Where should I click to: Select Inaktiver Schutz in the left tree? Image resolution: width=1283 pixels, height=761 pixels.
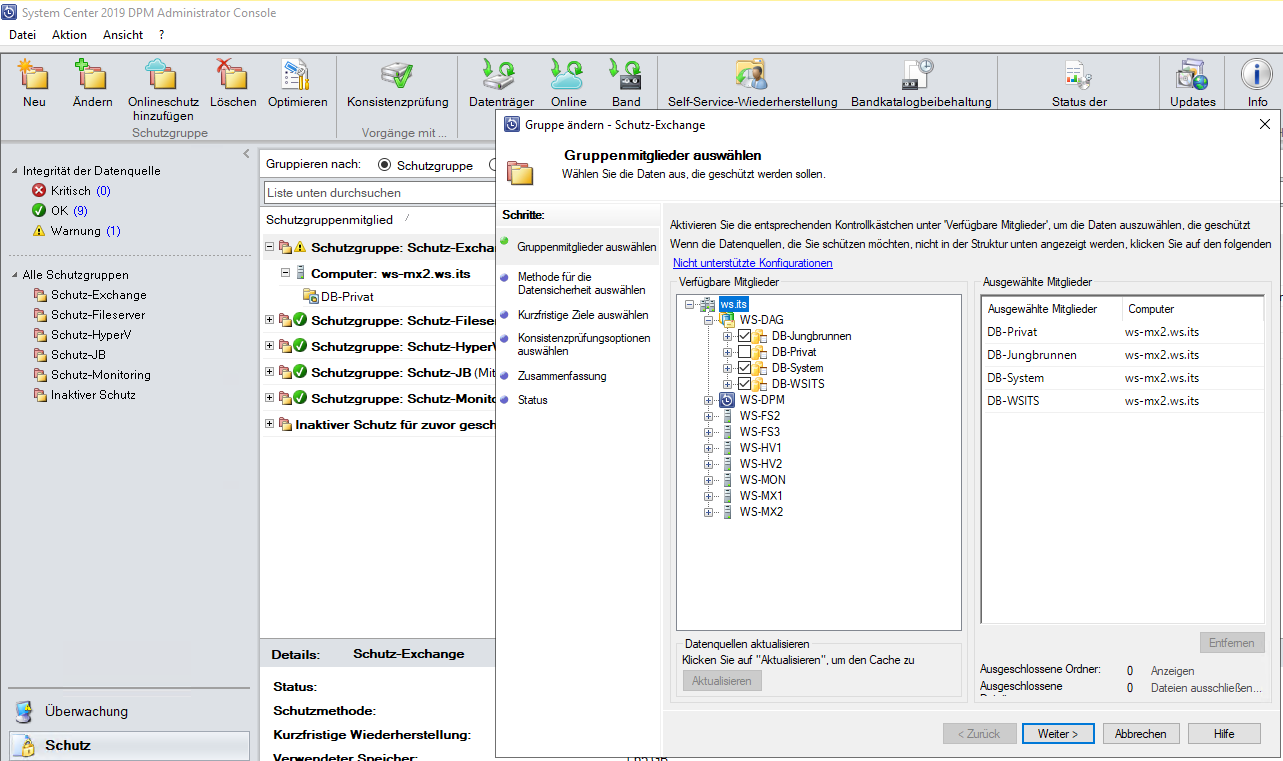point(93,395)
